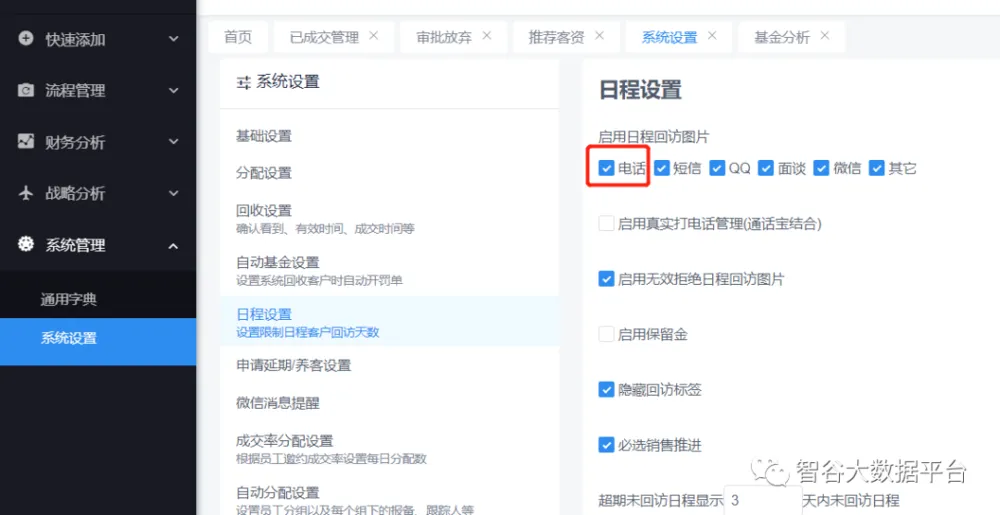
Task: Click the 系统管理 gear icon
Action: click(x=26, y=245)
